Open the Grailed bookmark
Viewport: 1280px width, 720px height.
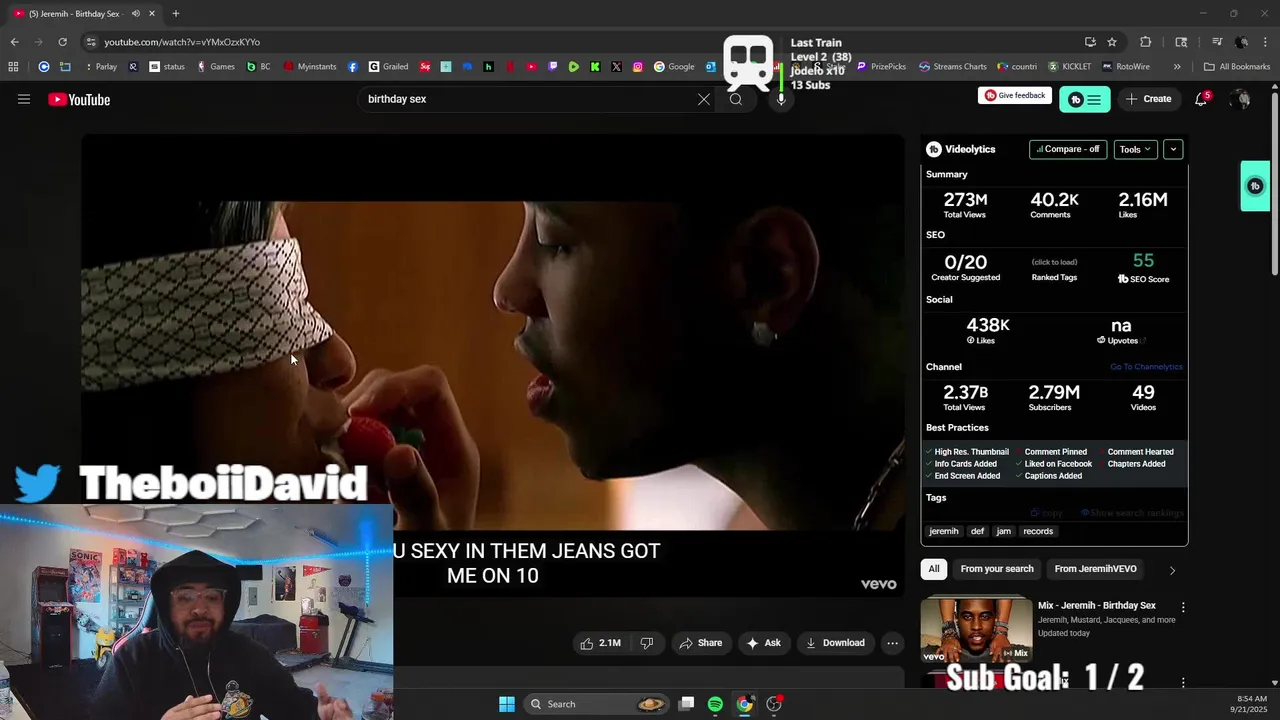388,67
